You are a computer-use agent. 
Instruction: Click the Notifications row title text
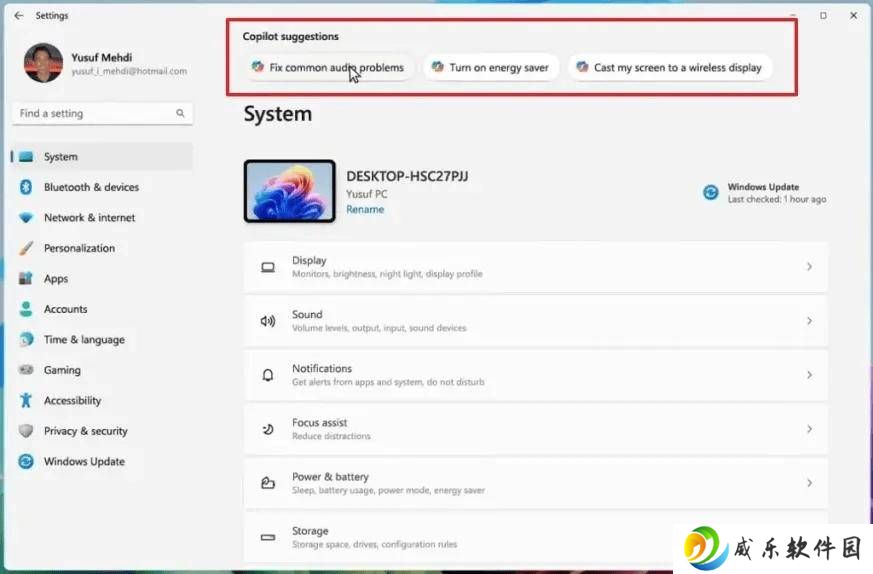coord(322,369)
